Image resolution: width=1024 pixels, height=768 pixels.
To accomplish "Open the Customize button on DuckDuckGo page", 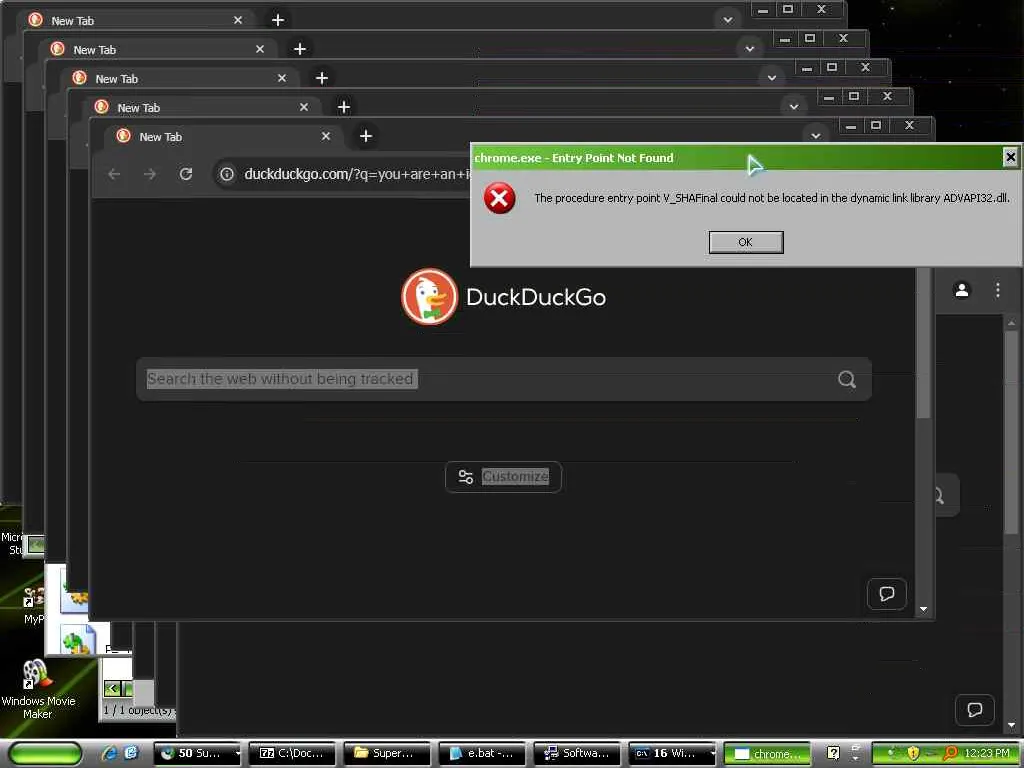I will pos(503,477).
